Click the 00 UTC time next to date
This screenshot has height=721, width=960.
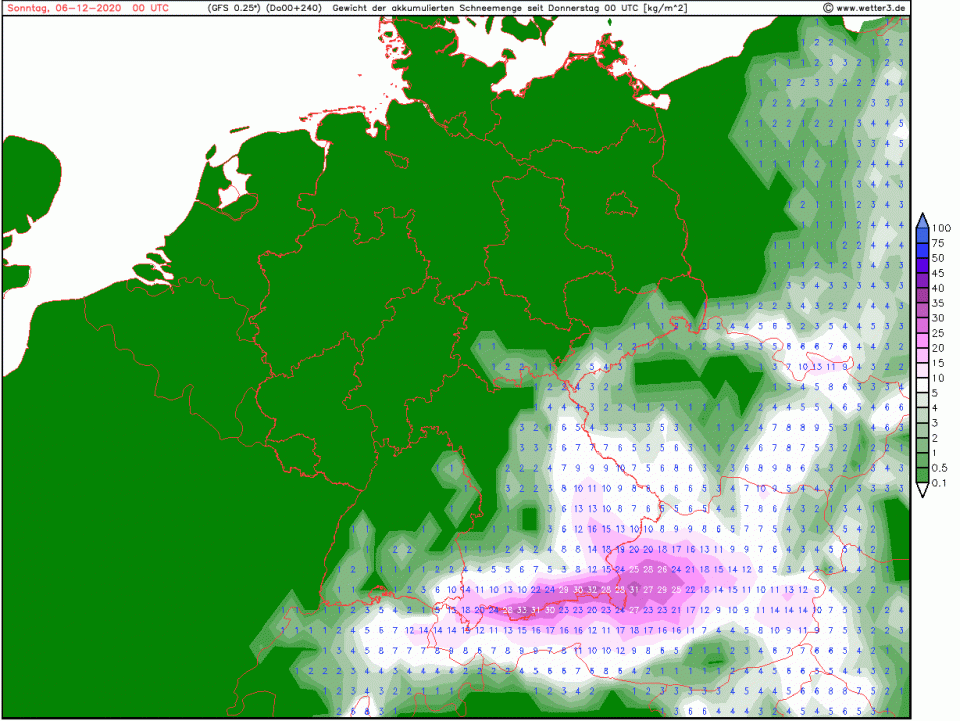coord(136,8)
